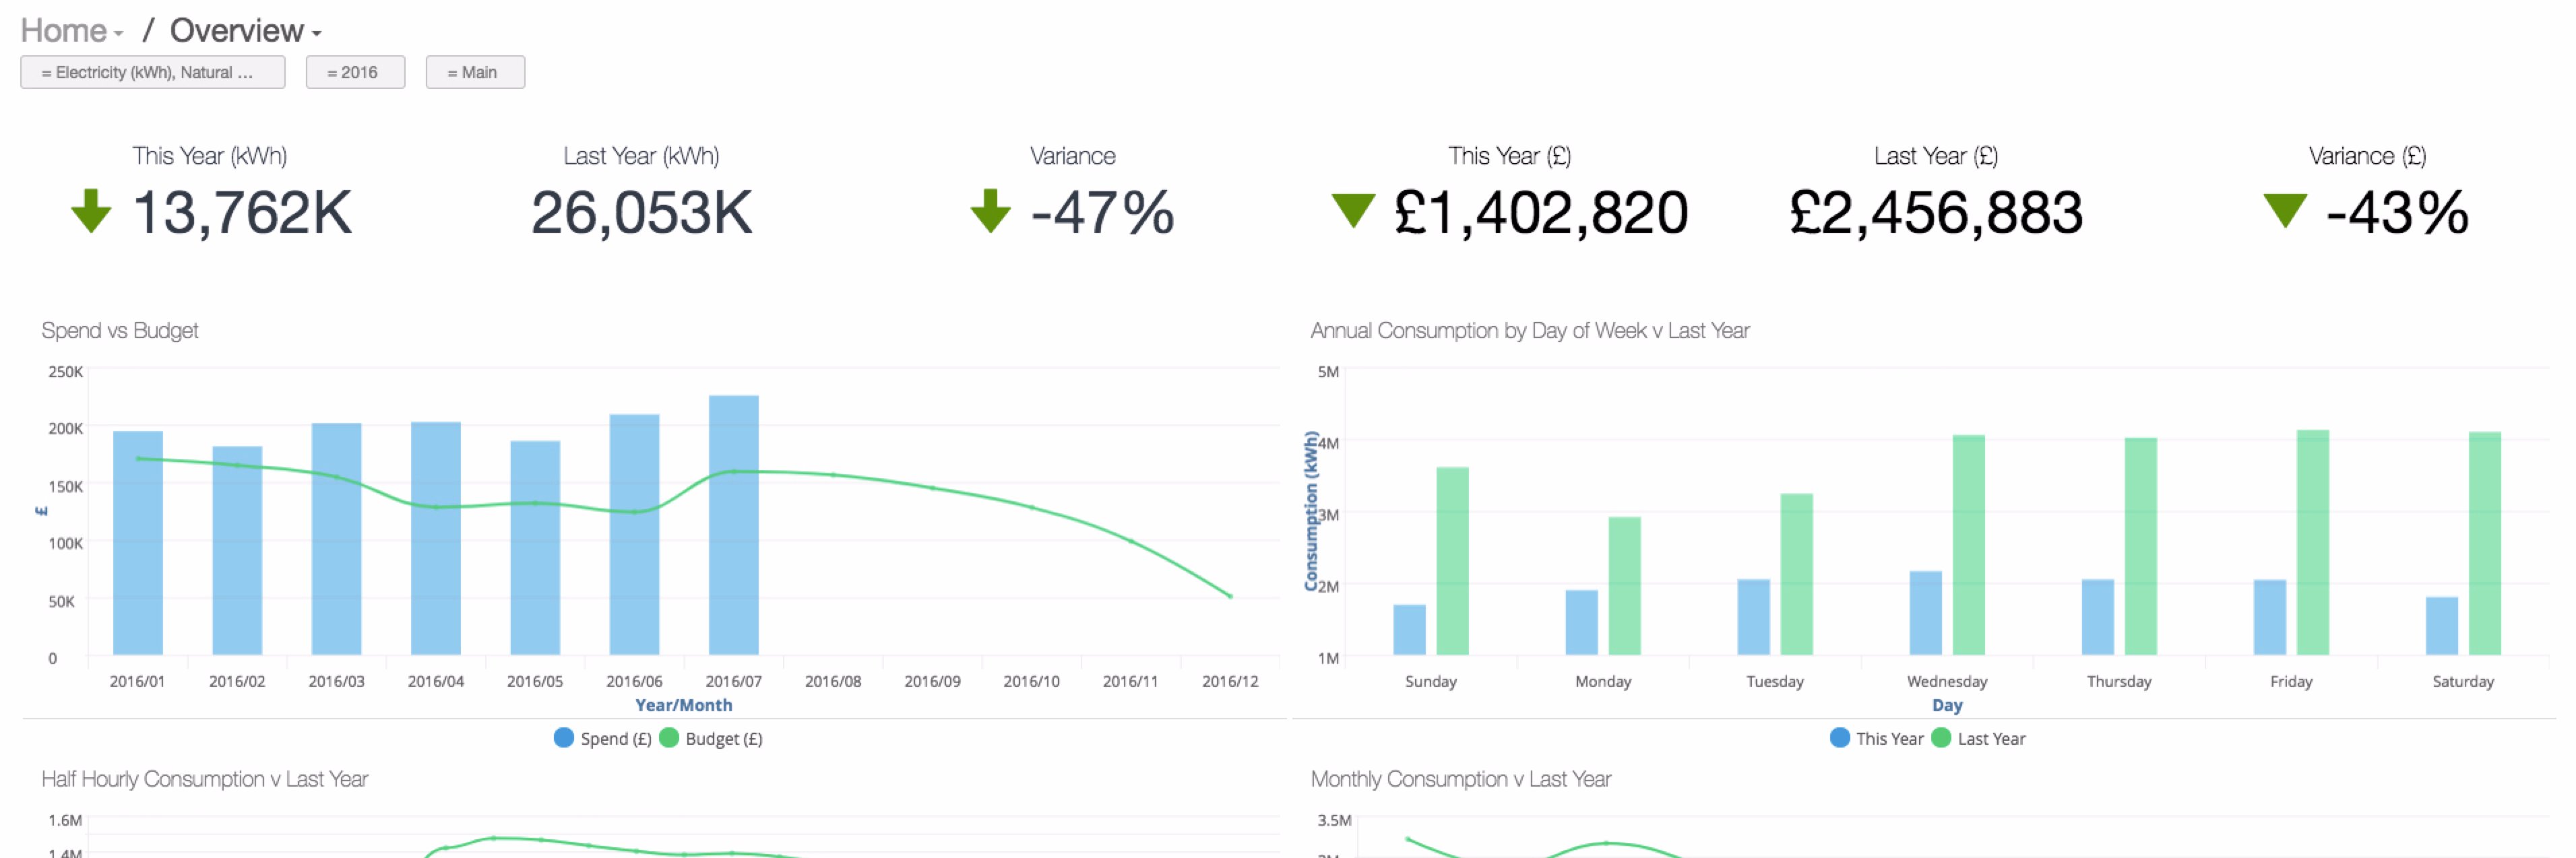Toggle the Last Year legend entry
The width and height of the screenshot is (2576, 858).
point(1978,738)
